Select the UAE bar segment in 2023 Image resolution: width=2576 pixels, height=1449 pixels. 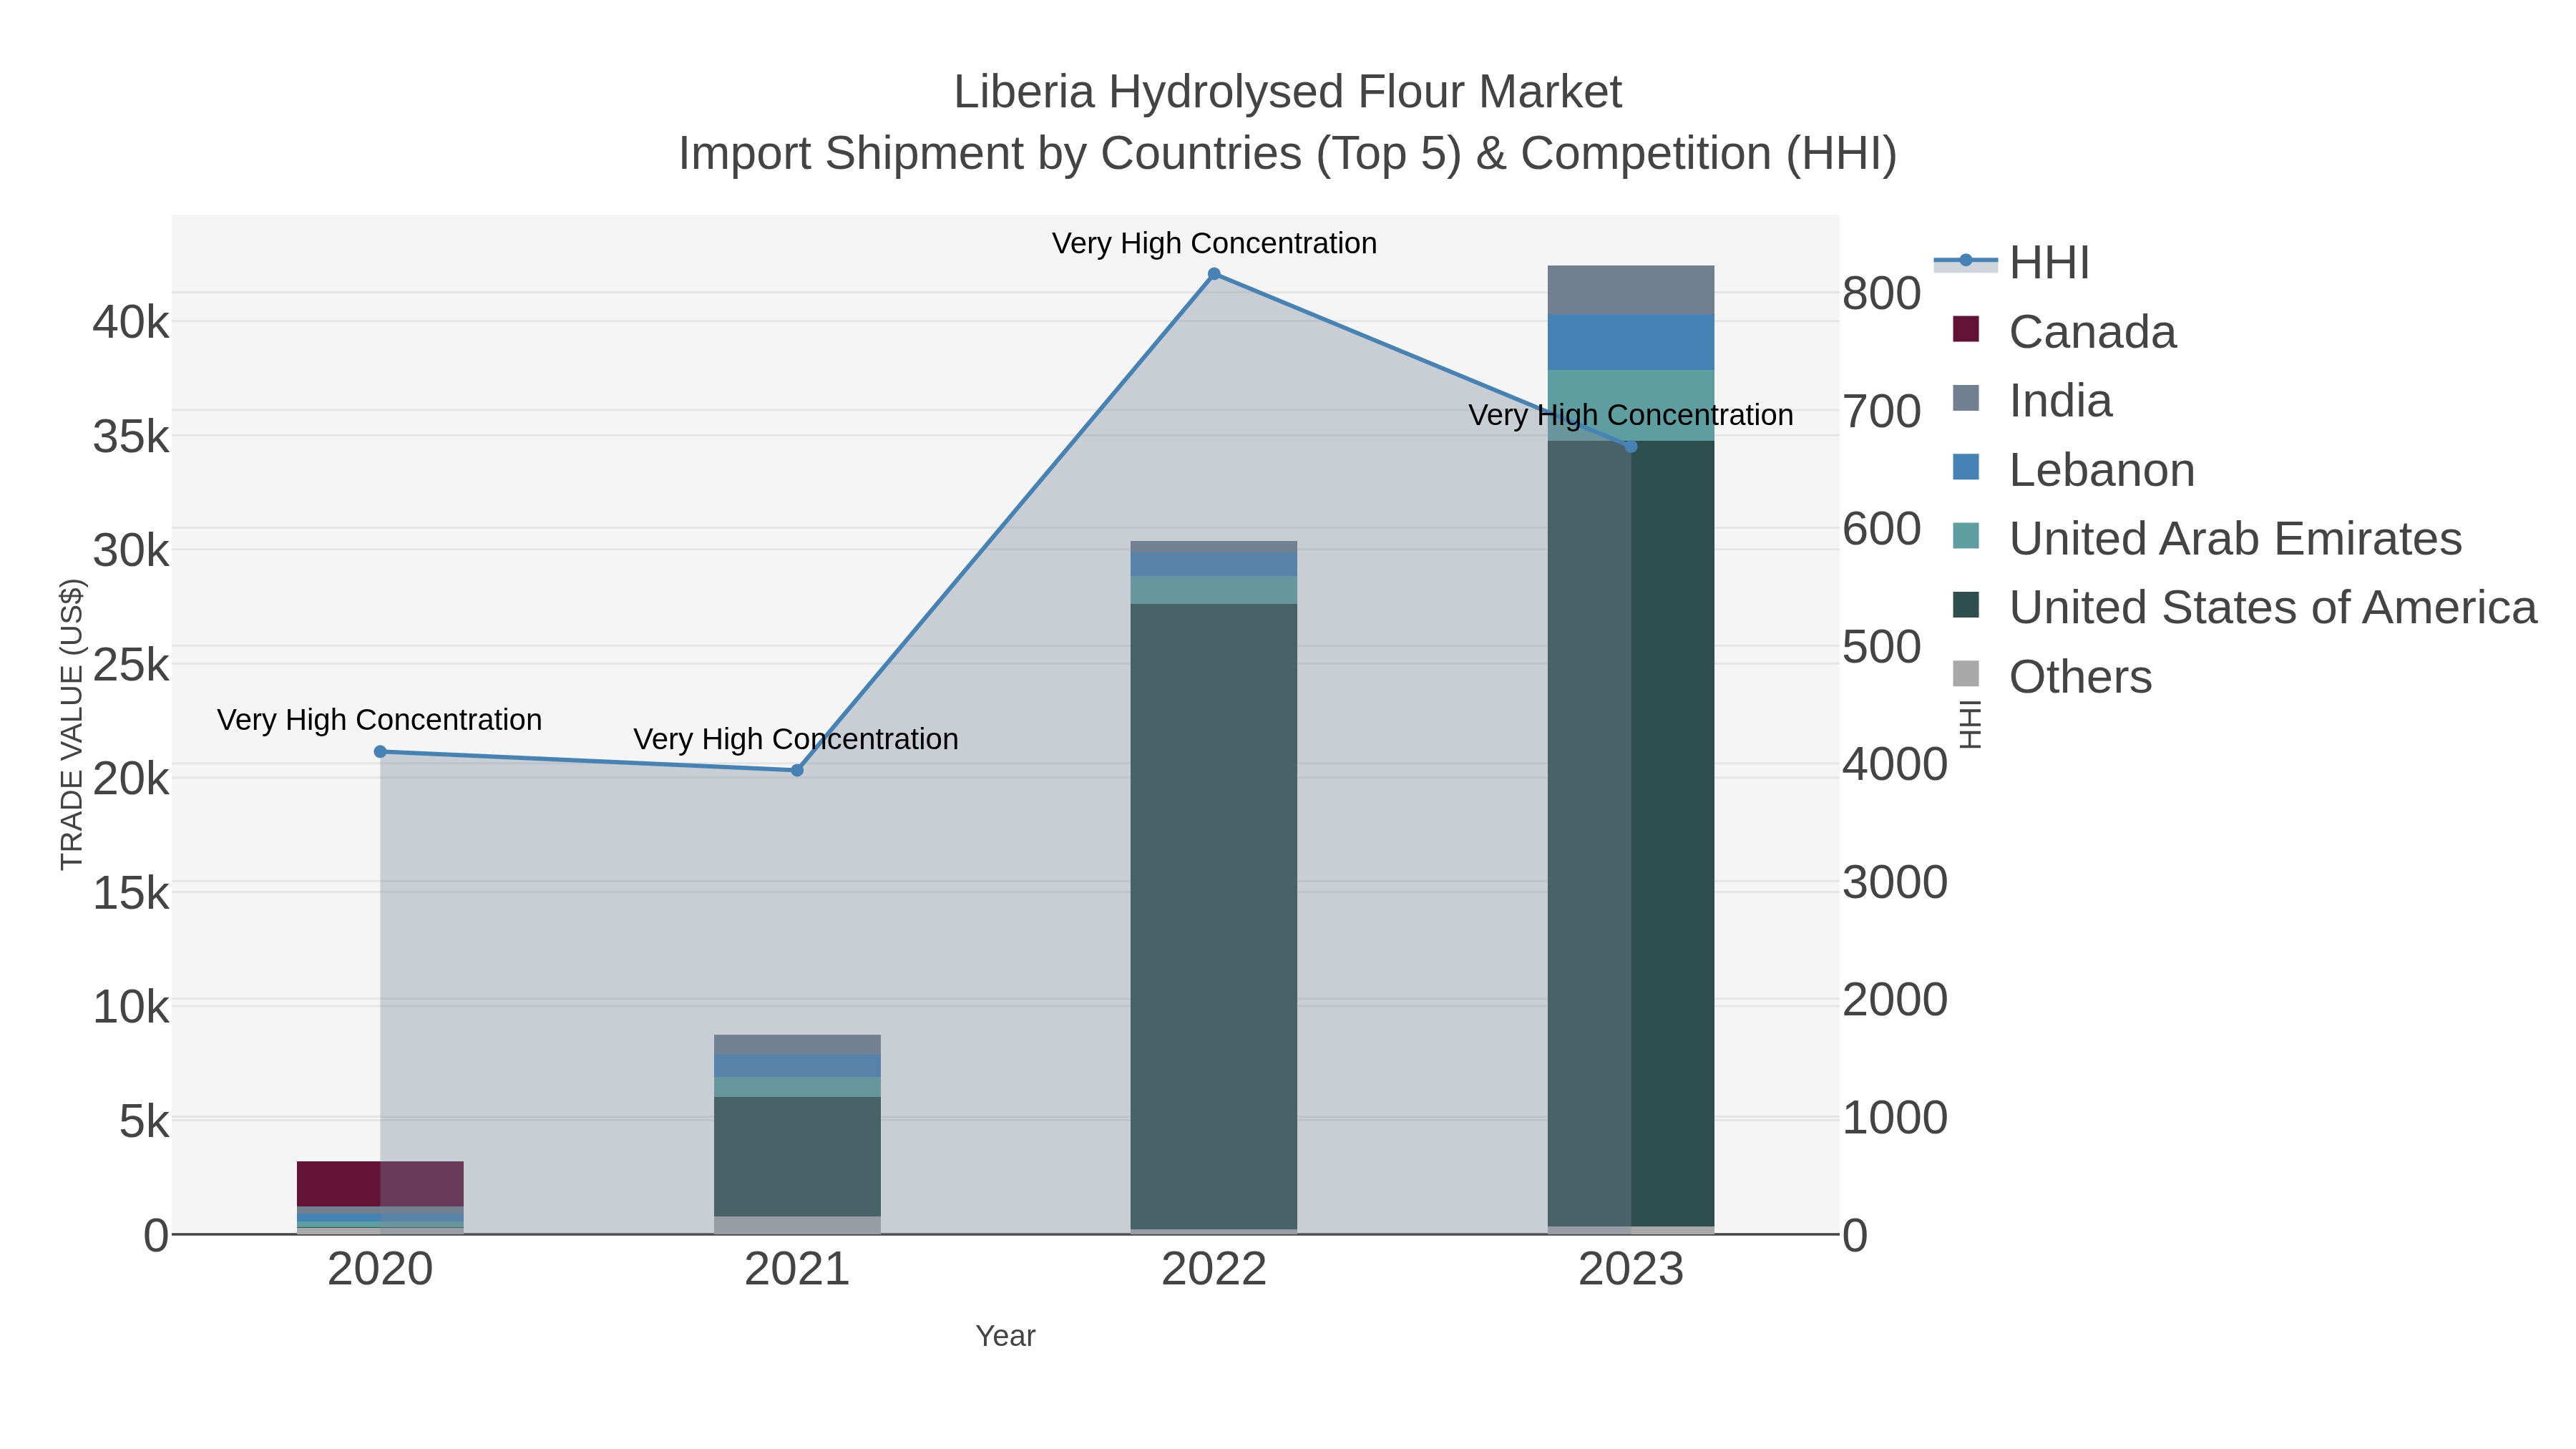point(1631,406)
